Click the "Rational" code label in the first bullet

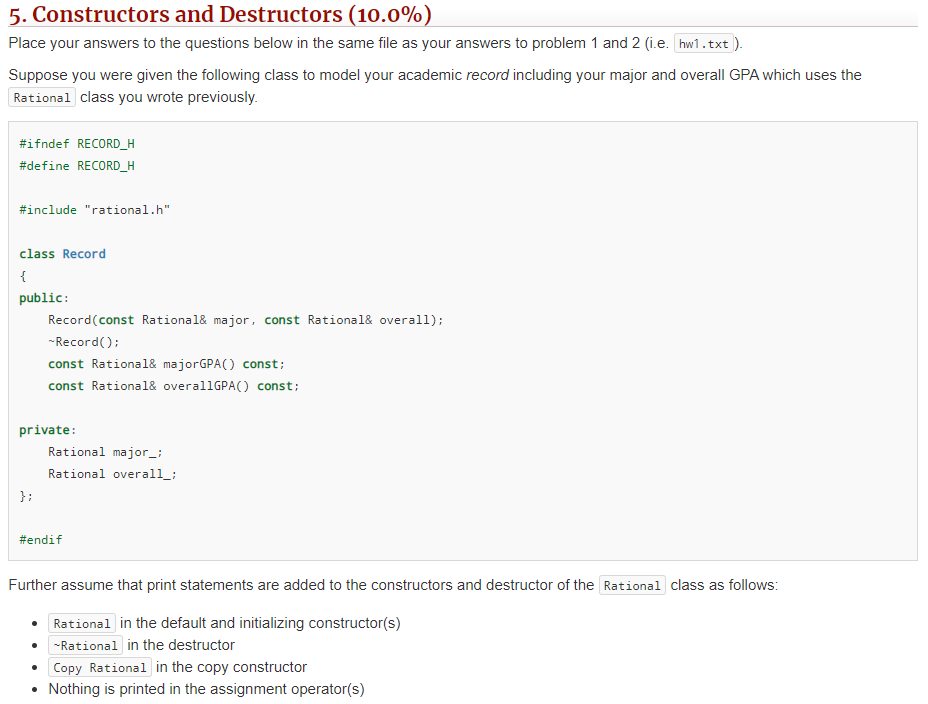tap(82, 624)
